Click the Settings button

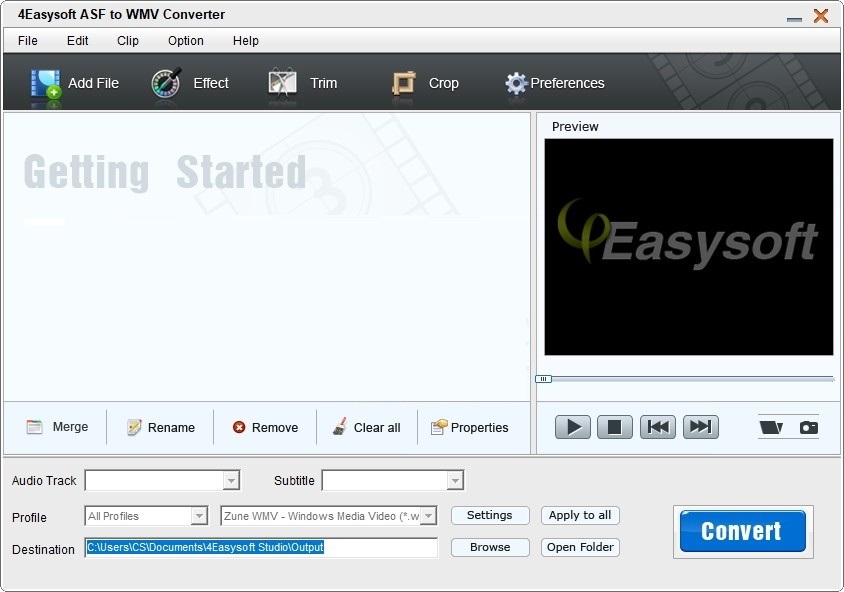490,516
